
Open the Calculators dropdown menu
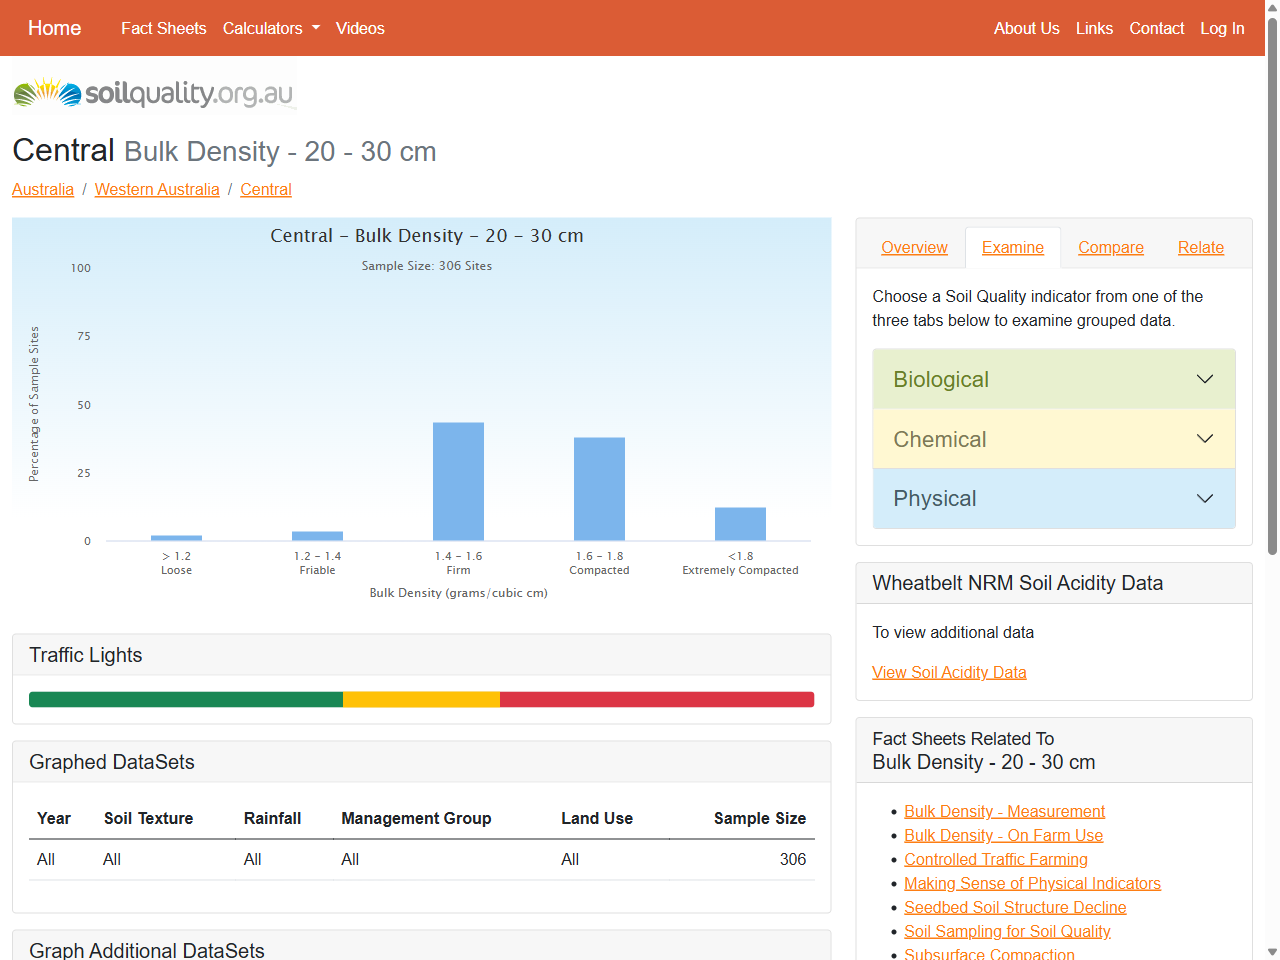point(271,28)
